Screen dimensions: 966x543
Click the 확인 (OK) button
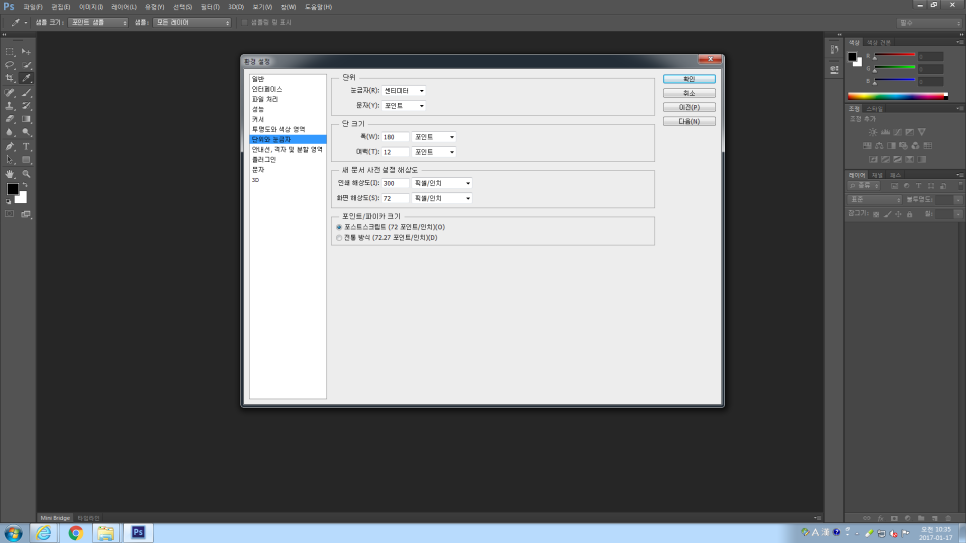[x=689, y=79]
